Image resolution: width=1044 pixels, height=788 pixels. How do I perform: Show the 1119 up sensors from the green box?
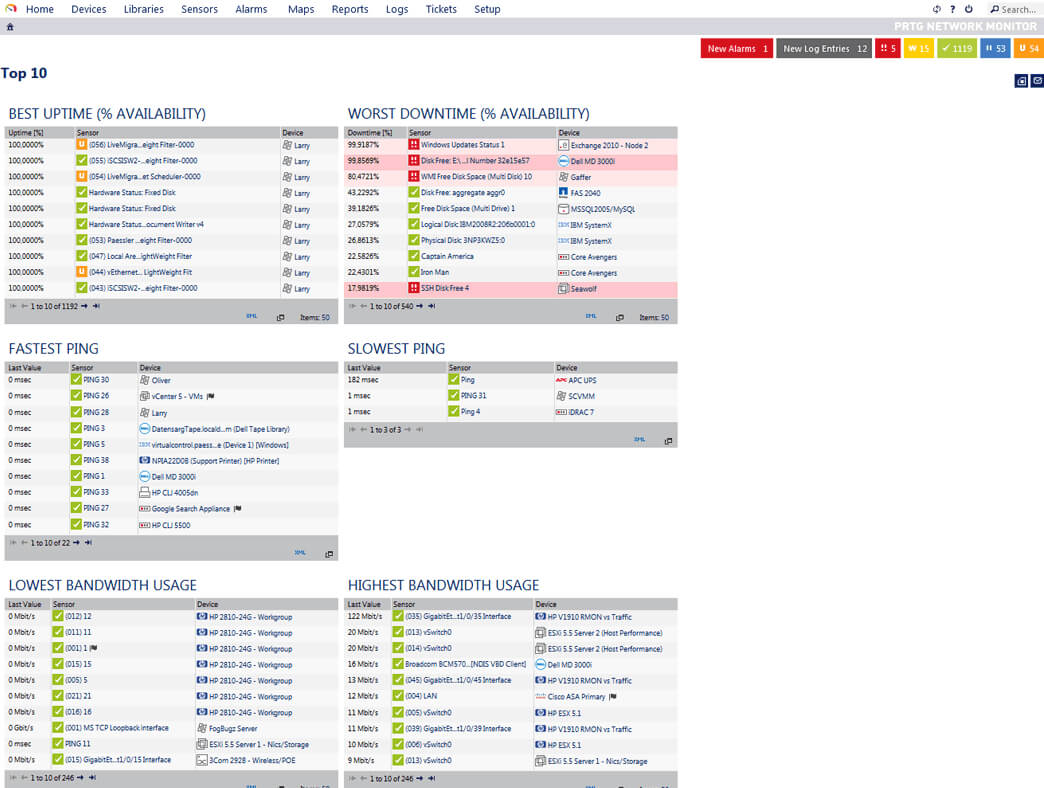click(957, 48)
